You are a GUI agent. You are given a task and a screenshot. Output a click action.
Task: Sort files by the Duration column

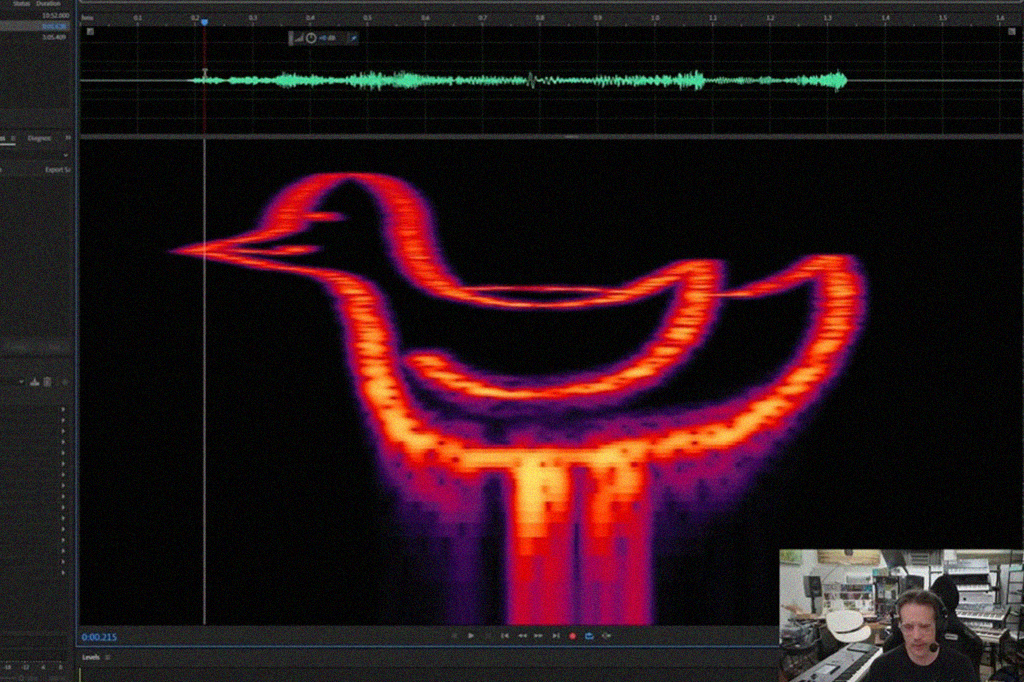pos(48,4)
